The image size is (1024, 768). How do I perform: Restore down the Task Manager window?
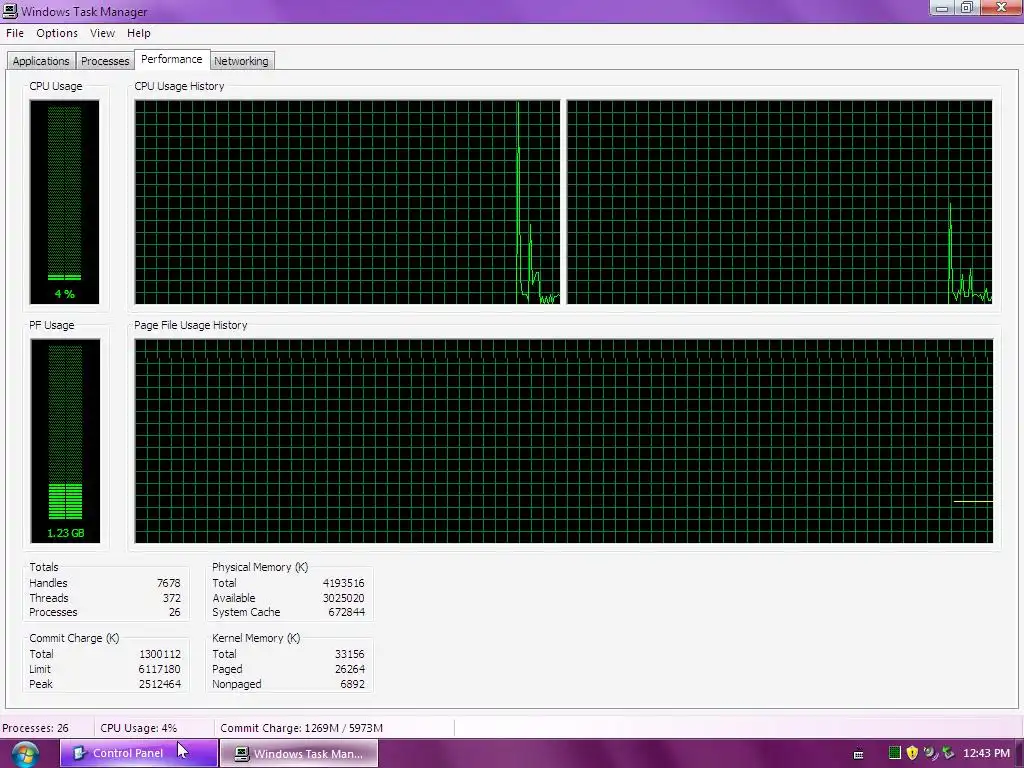coord(967,8)
